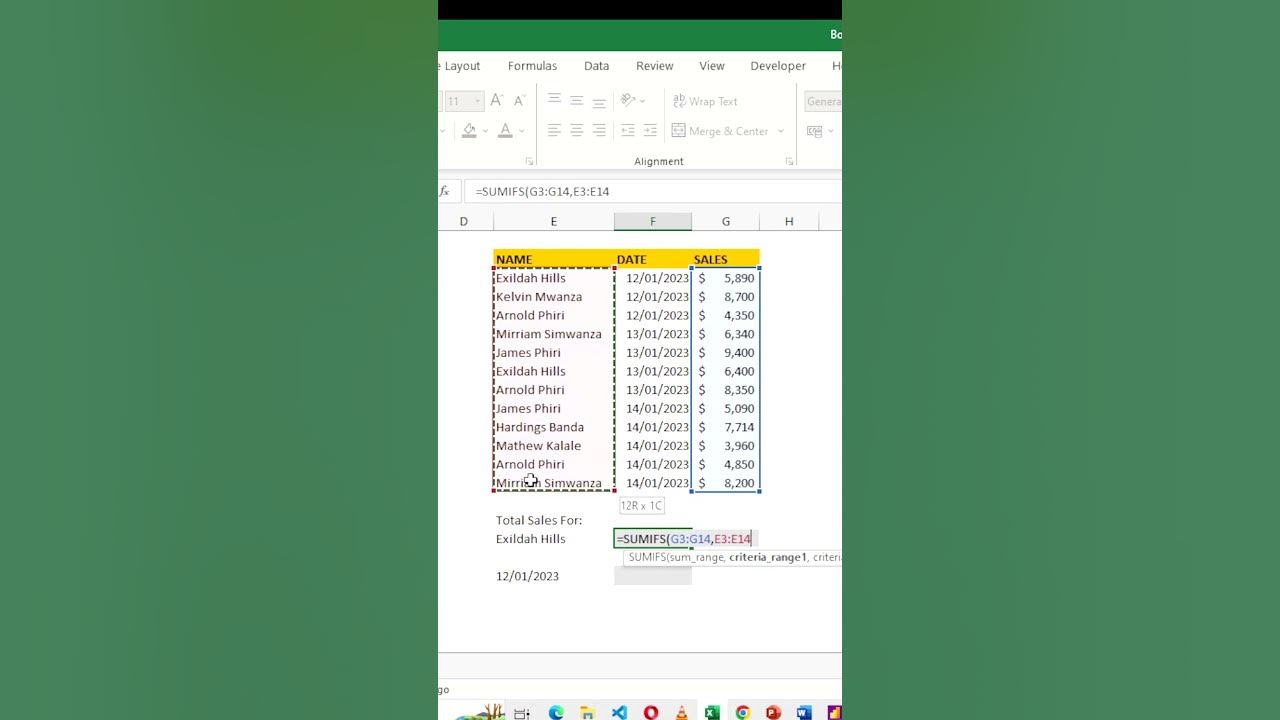Select column H header

coord(789,221)
